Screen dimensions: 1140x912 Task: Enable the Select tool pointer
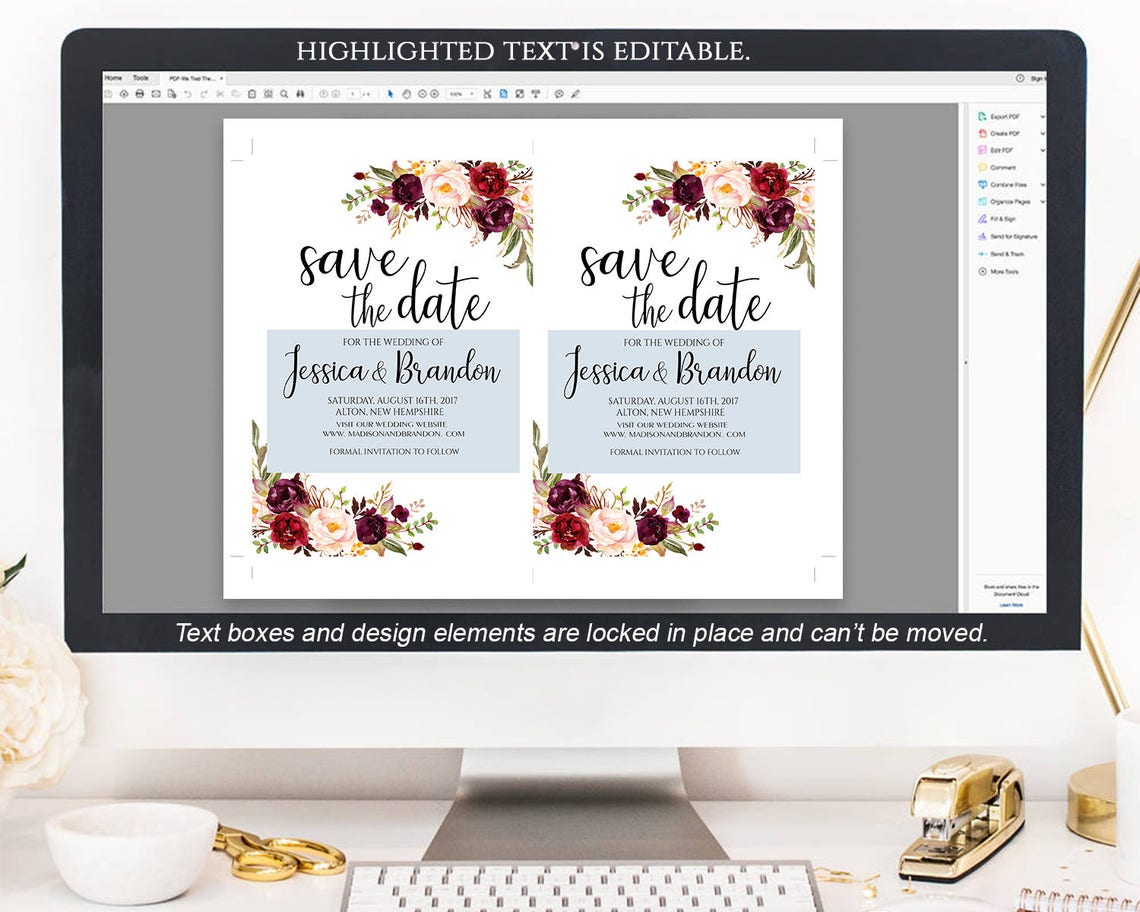point(390,93)
